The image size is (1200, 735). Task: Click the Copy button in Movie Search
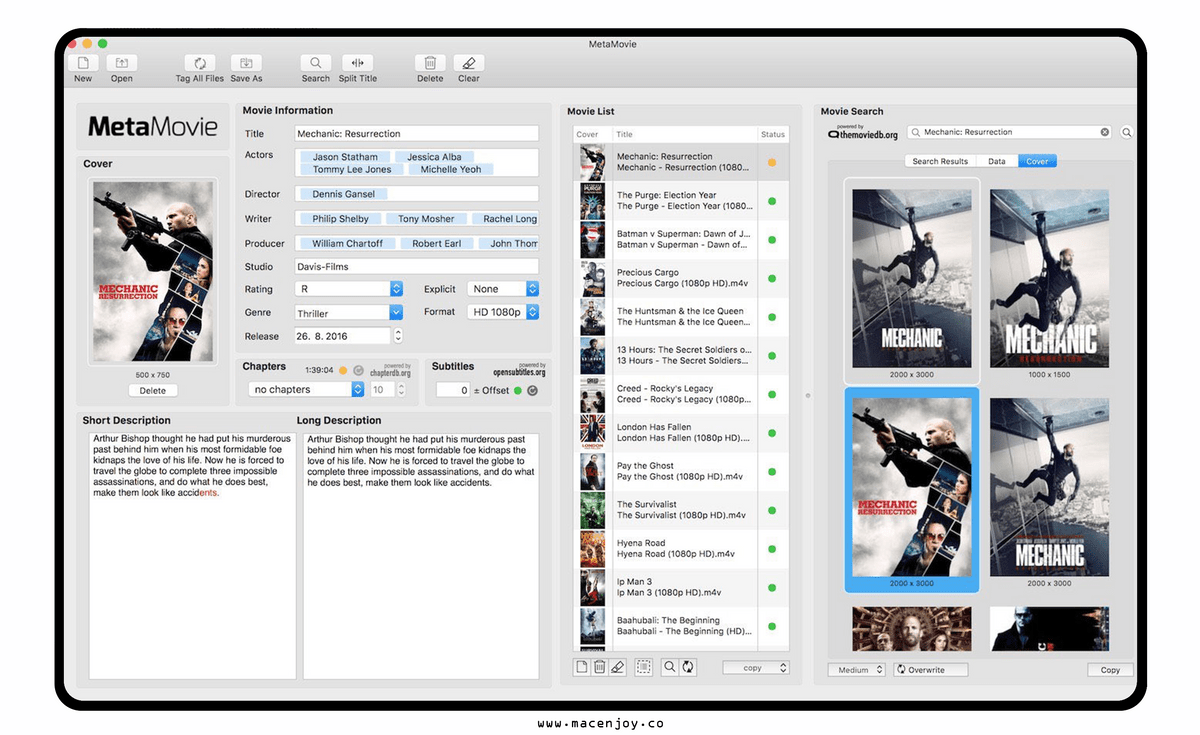click(x=1110, y=670)
